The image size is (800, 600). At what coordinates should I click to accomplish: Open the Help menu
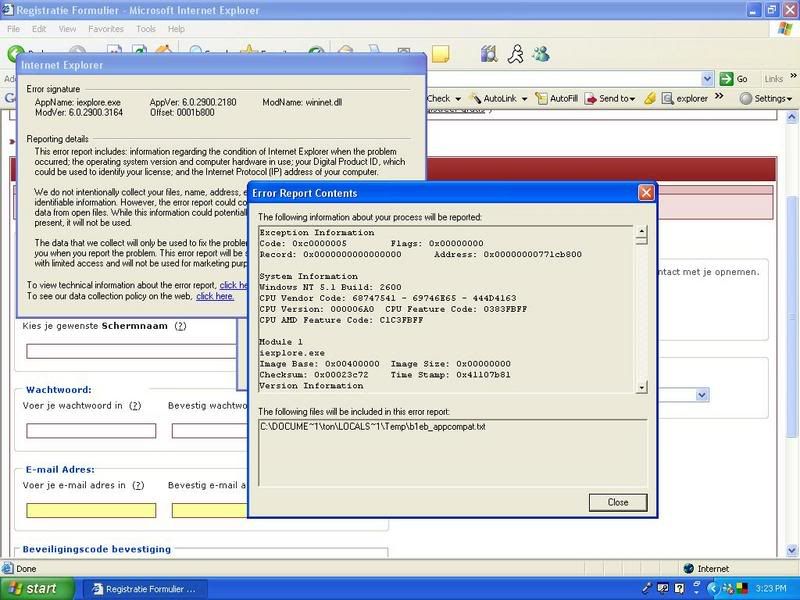click(x=176, y=29)
